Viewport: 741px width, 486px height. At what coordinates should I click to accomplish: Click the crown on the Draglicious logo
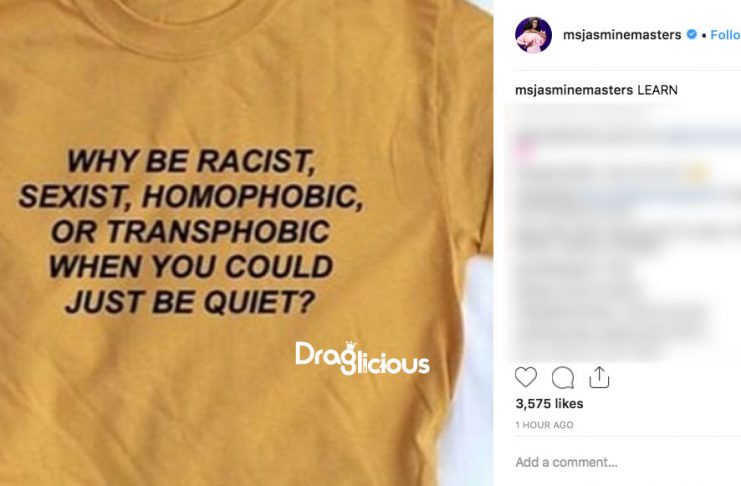click(x=350, y=346)
